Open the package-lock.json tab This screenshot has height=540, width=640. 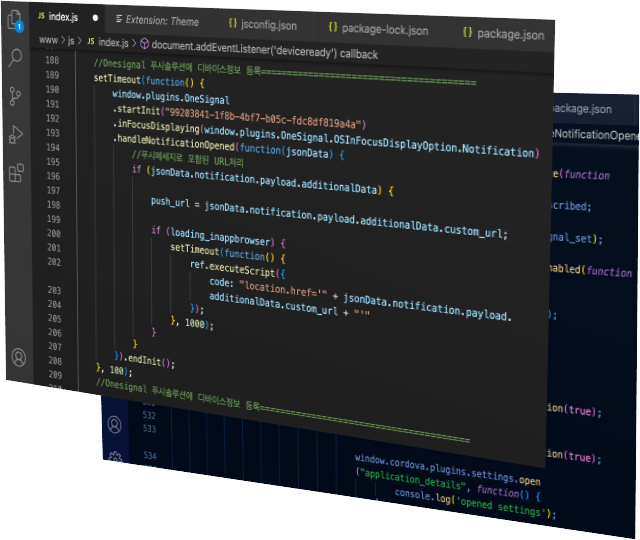(381, 30)
